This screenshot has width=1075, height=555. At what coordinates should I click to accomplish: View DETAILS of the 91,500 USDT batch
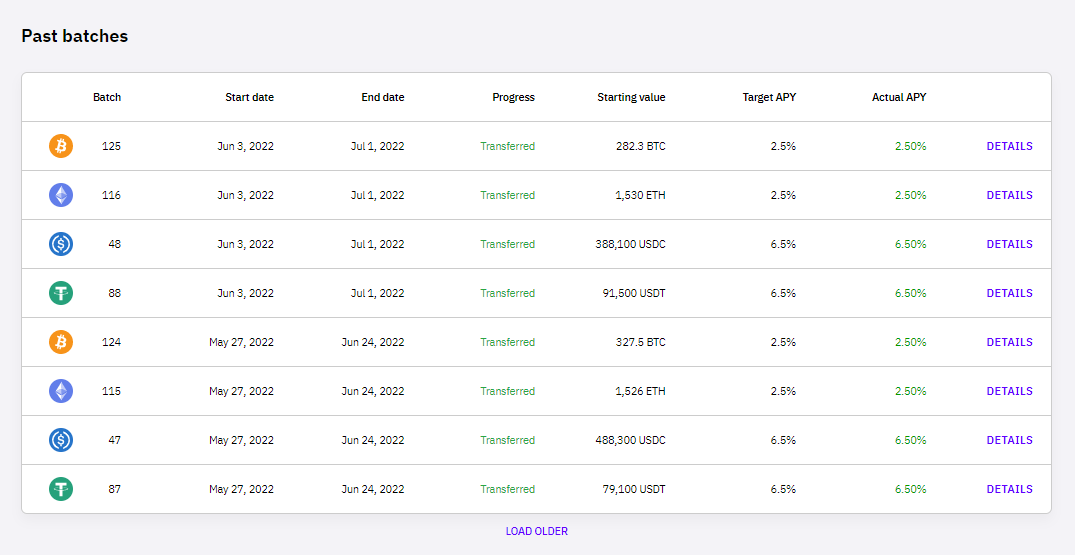click(x=1009, y=293)
